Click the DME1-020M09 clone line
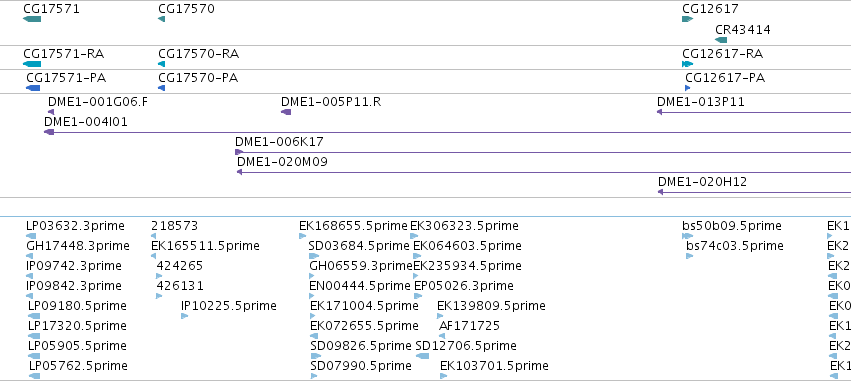The height and width of the screenshot is (381, 851). click(x=544, y=173)
